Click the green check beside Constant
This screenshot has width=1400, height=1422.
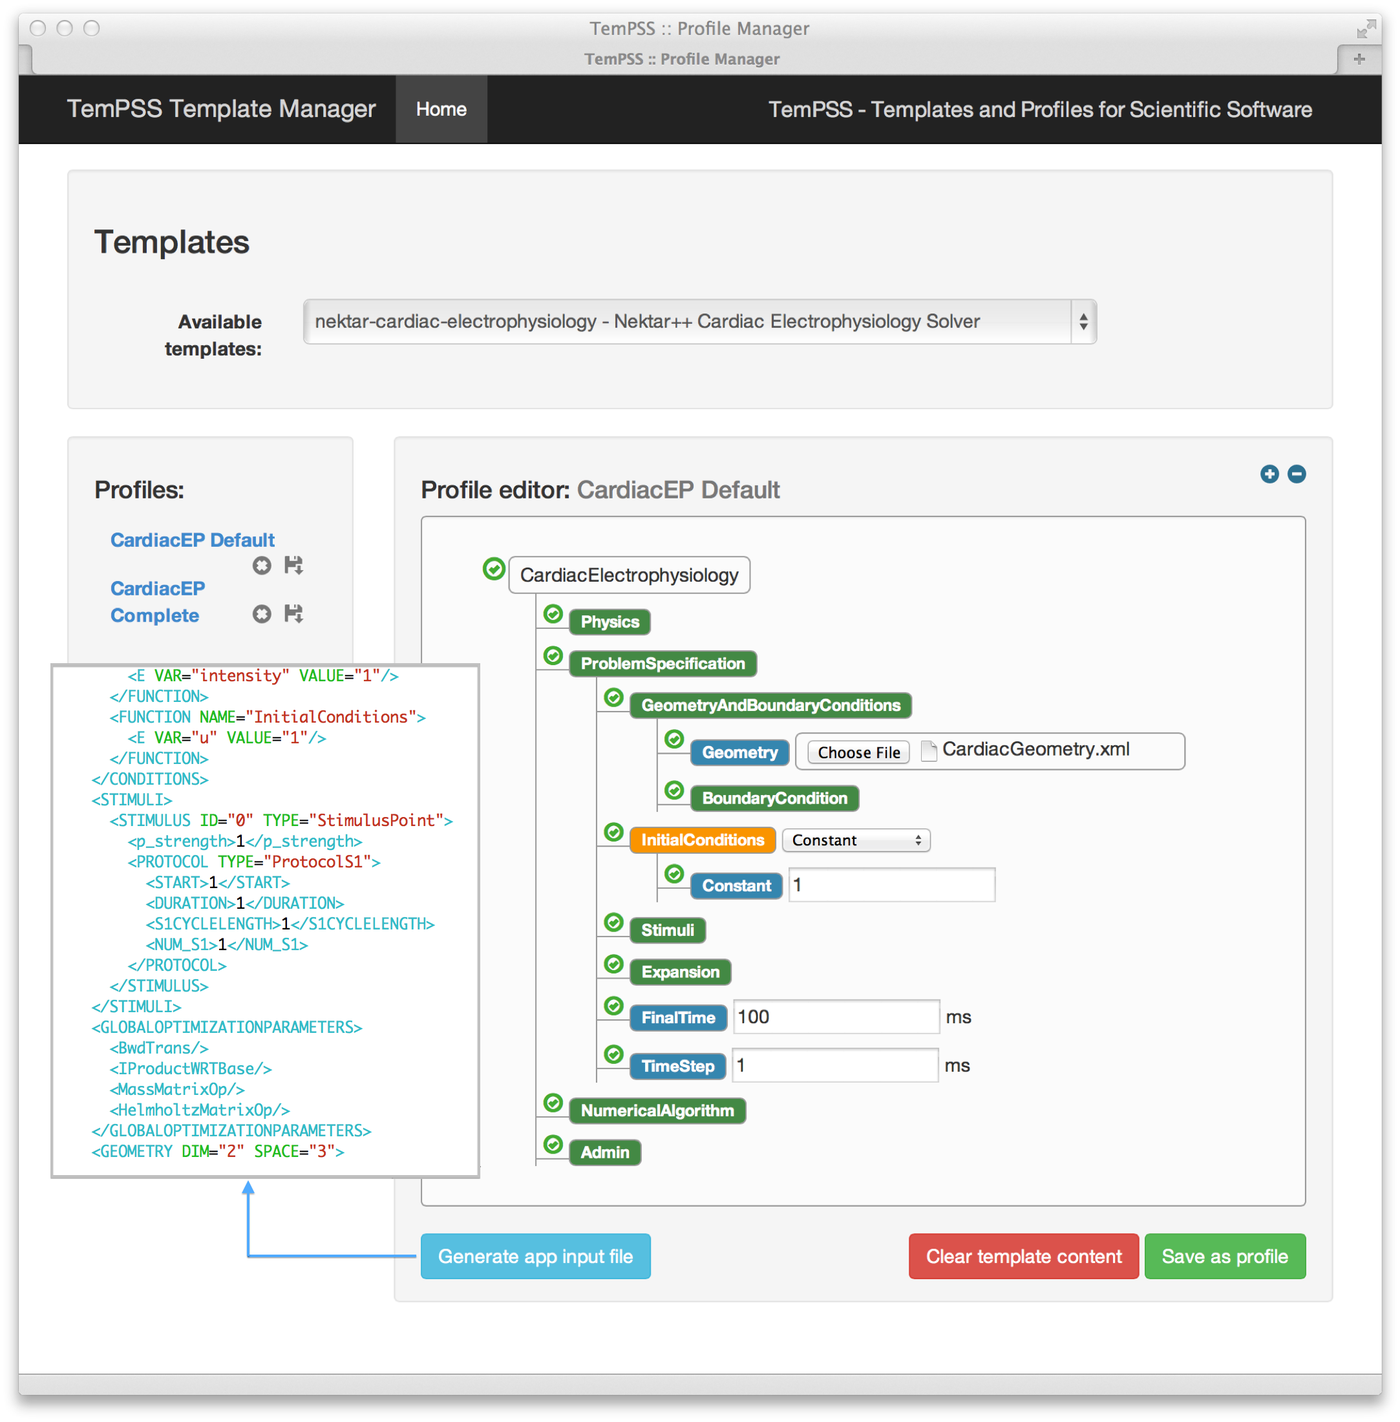click(x=674, y=874)
